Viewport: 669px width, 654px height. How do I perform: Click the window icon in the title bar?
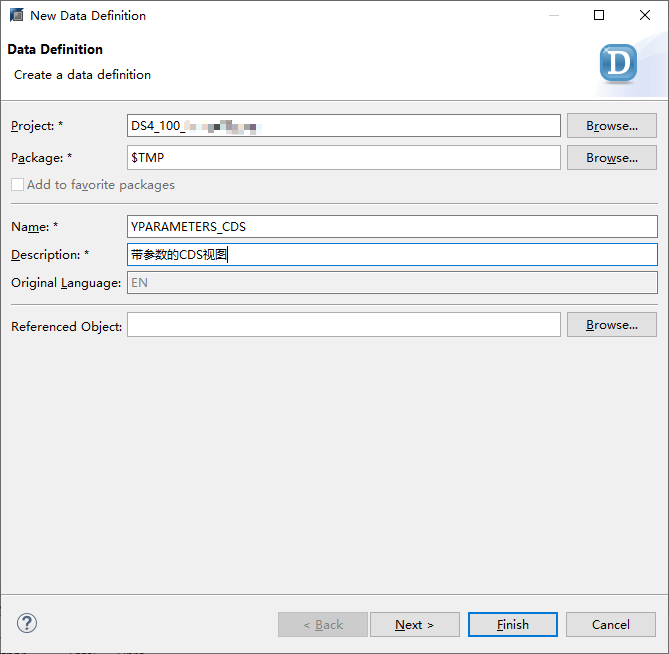[16, 16]
